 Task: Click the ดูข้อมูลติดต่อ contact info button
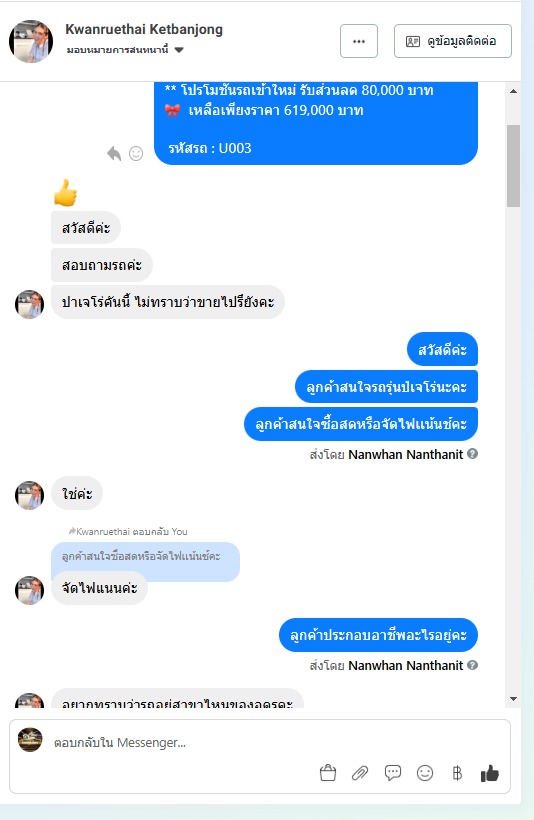pyautogui.click(x=452, y=41)
